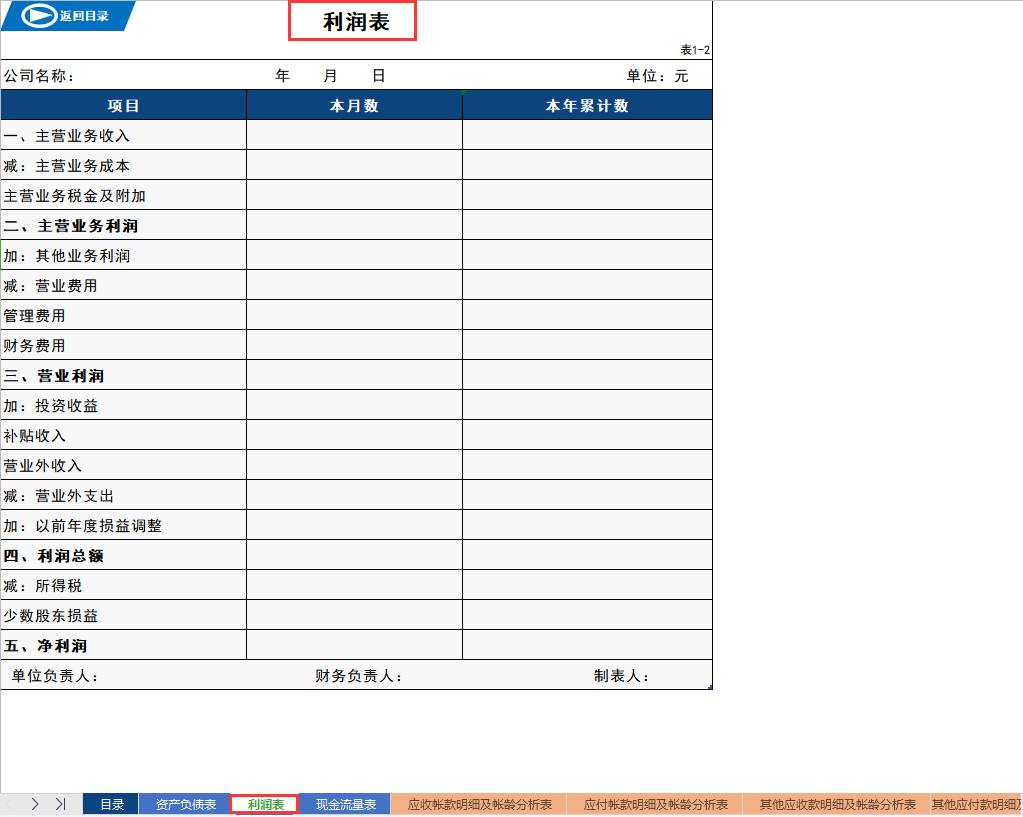The height and width of the screenshot is (817, 1023).
Task: Click the active 利润表 sheet tab
Action: pyautogui.click(x=264, y=803)
